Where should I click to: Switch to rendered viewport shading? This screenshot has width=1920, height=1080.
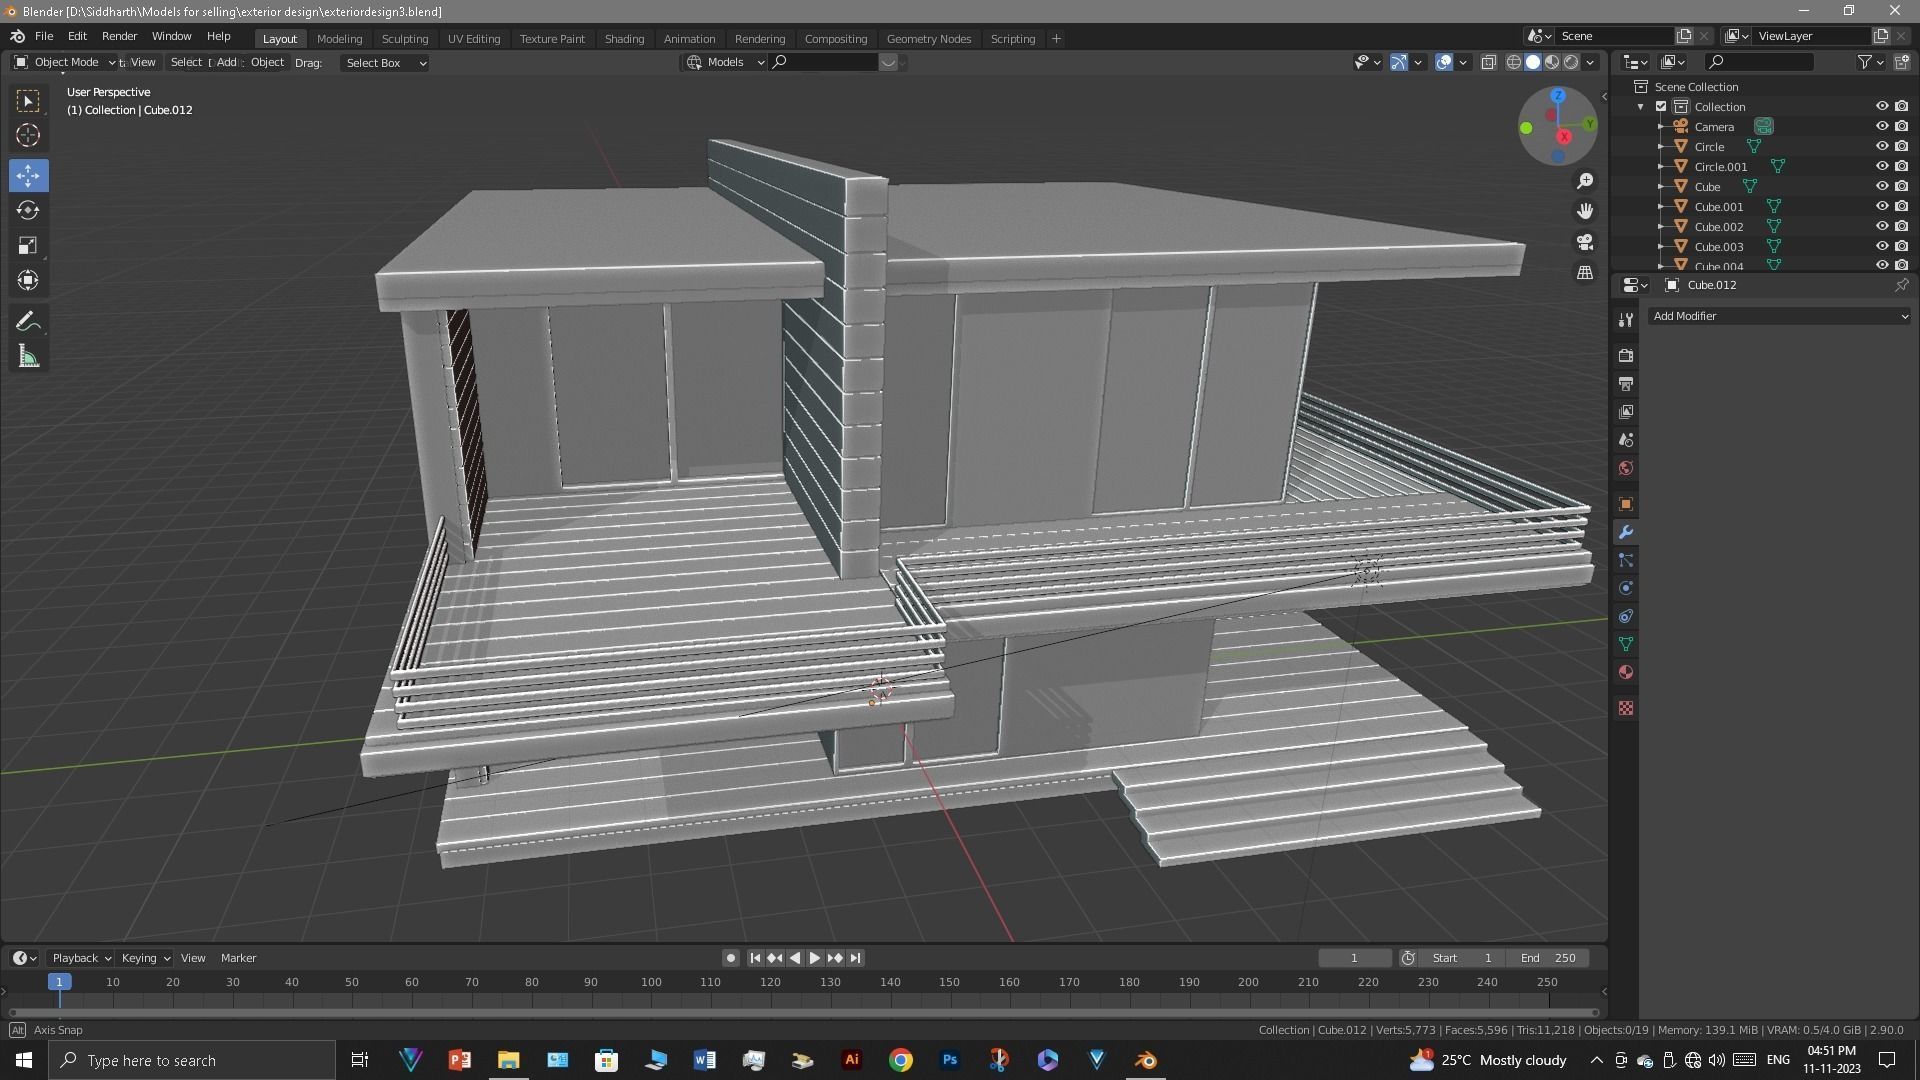tap(1571, 62)
